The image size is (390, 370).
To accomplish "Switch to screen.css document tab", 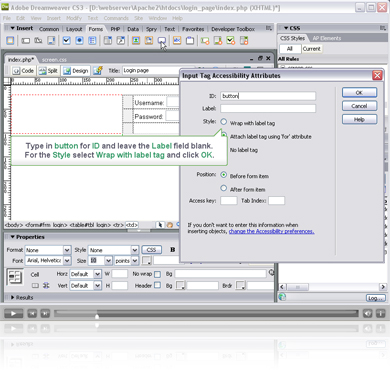I will pyautogui.click(x=54, y=60).
